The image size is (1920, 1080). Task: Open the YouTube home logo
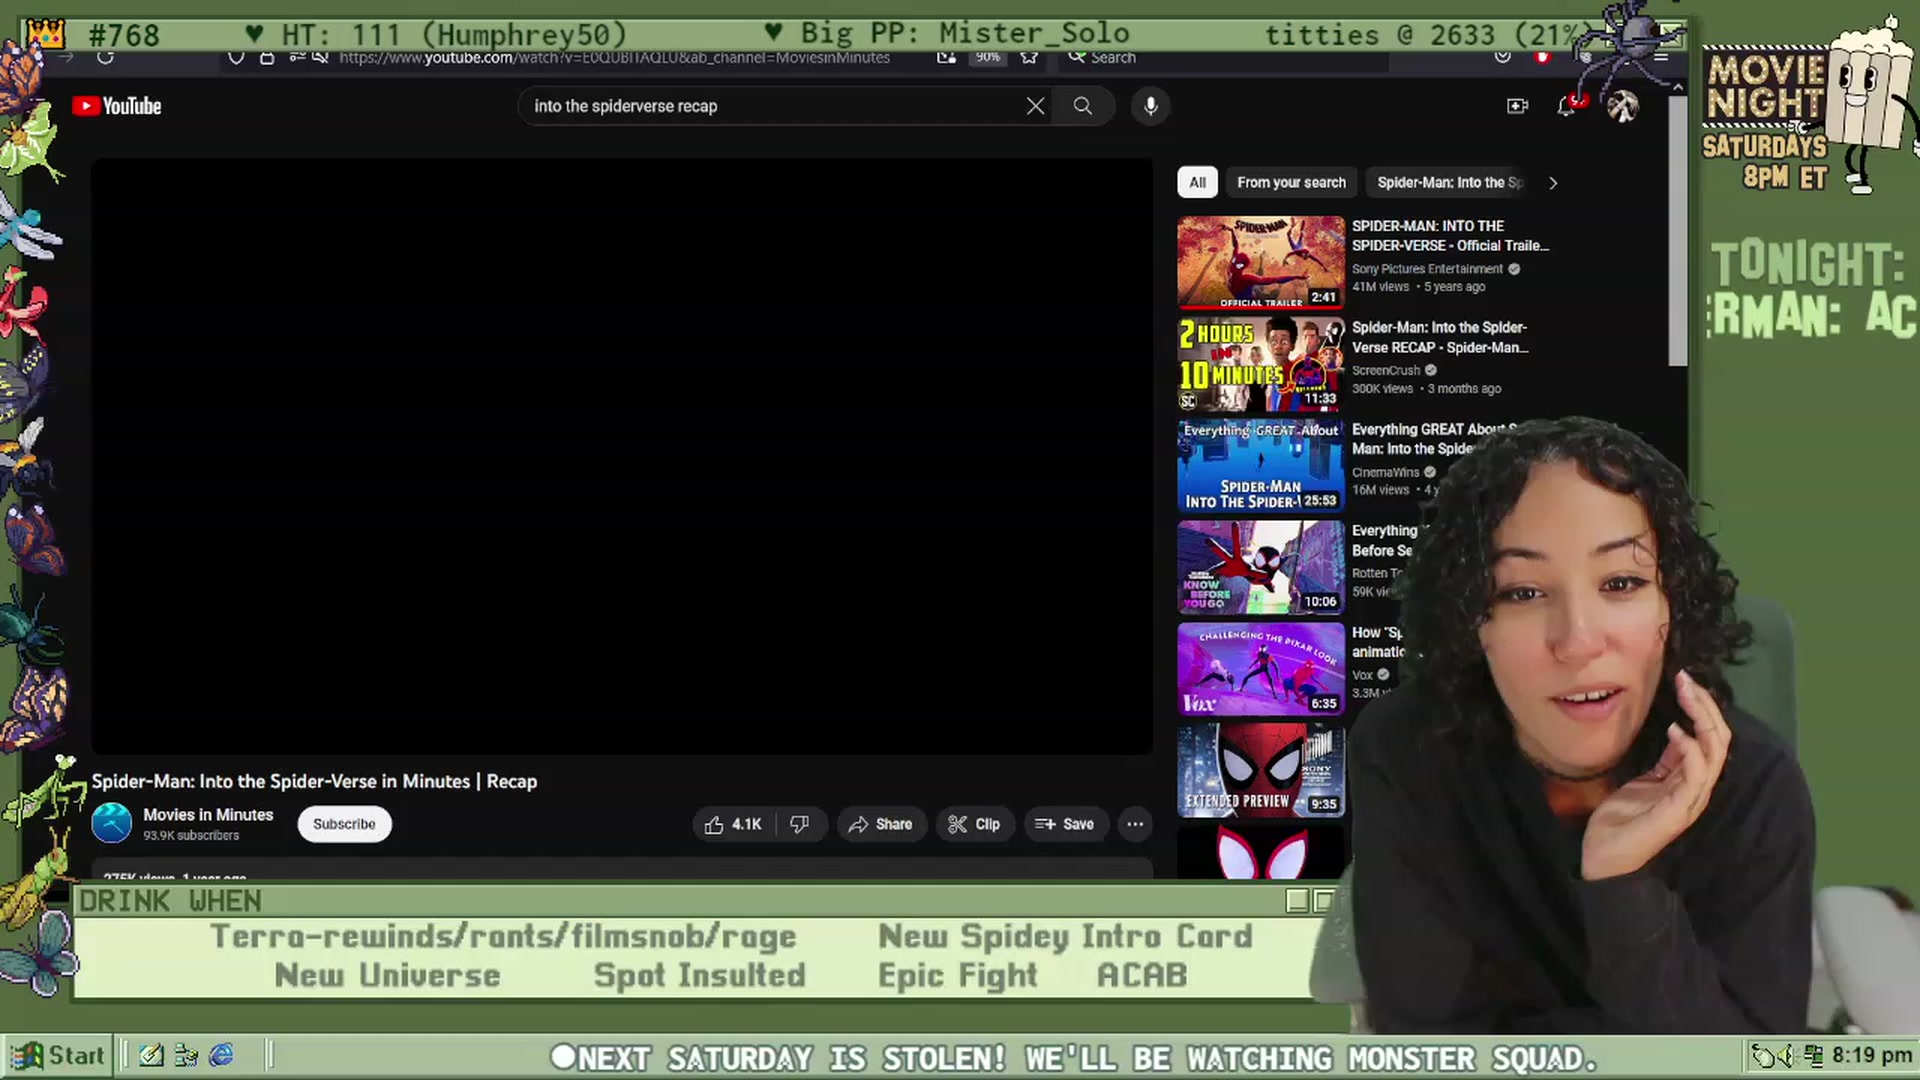click(117, 106)
